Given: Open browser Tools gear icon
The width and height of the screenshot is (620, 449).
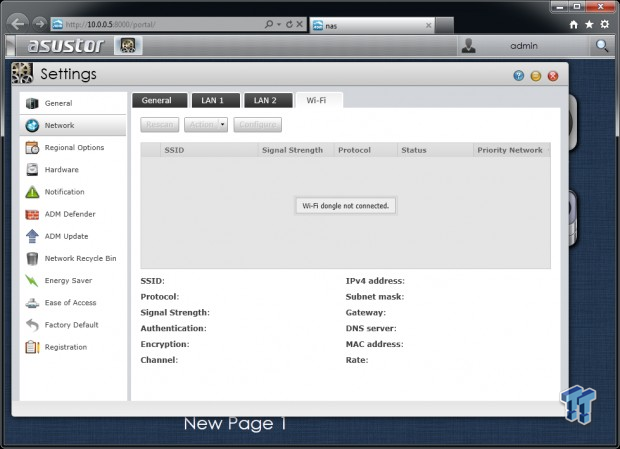Looking at the screenshot, I should point(605,25).
